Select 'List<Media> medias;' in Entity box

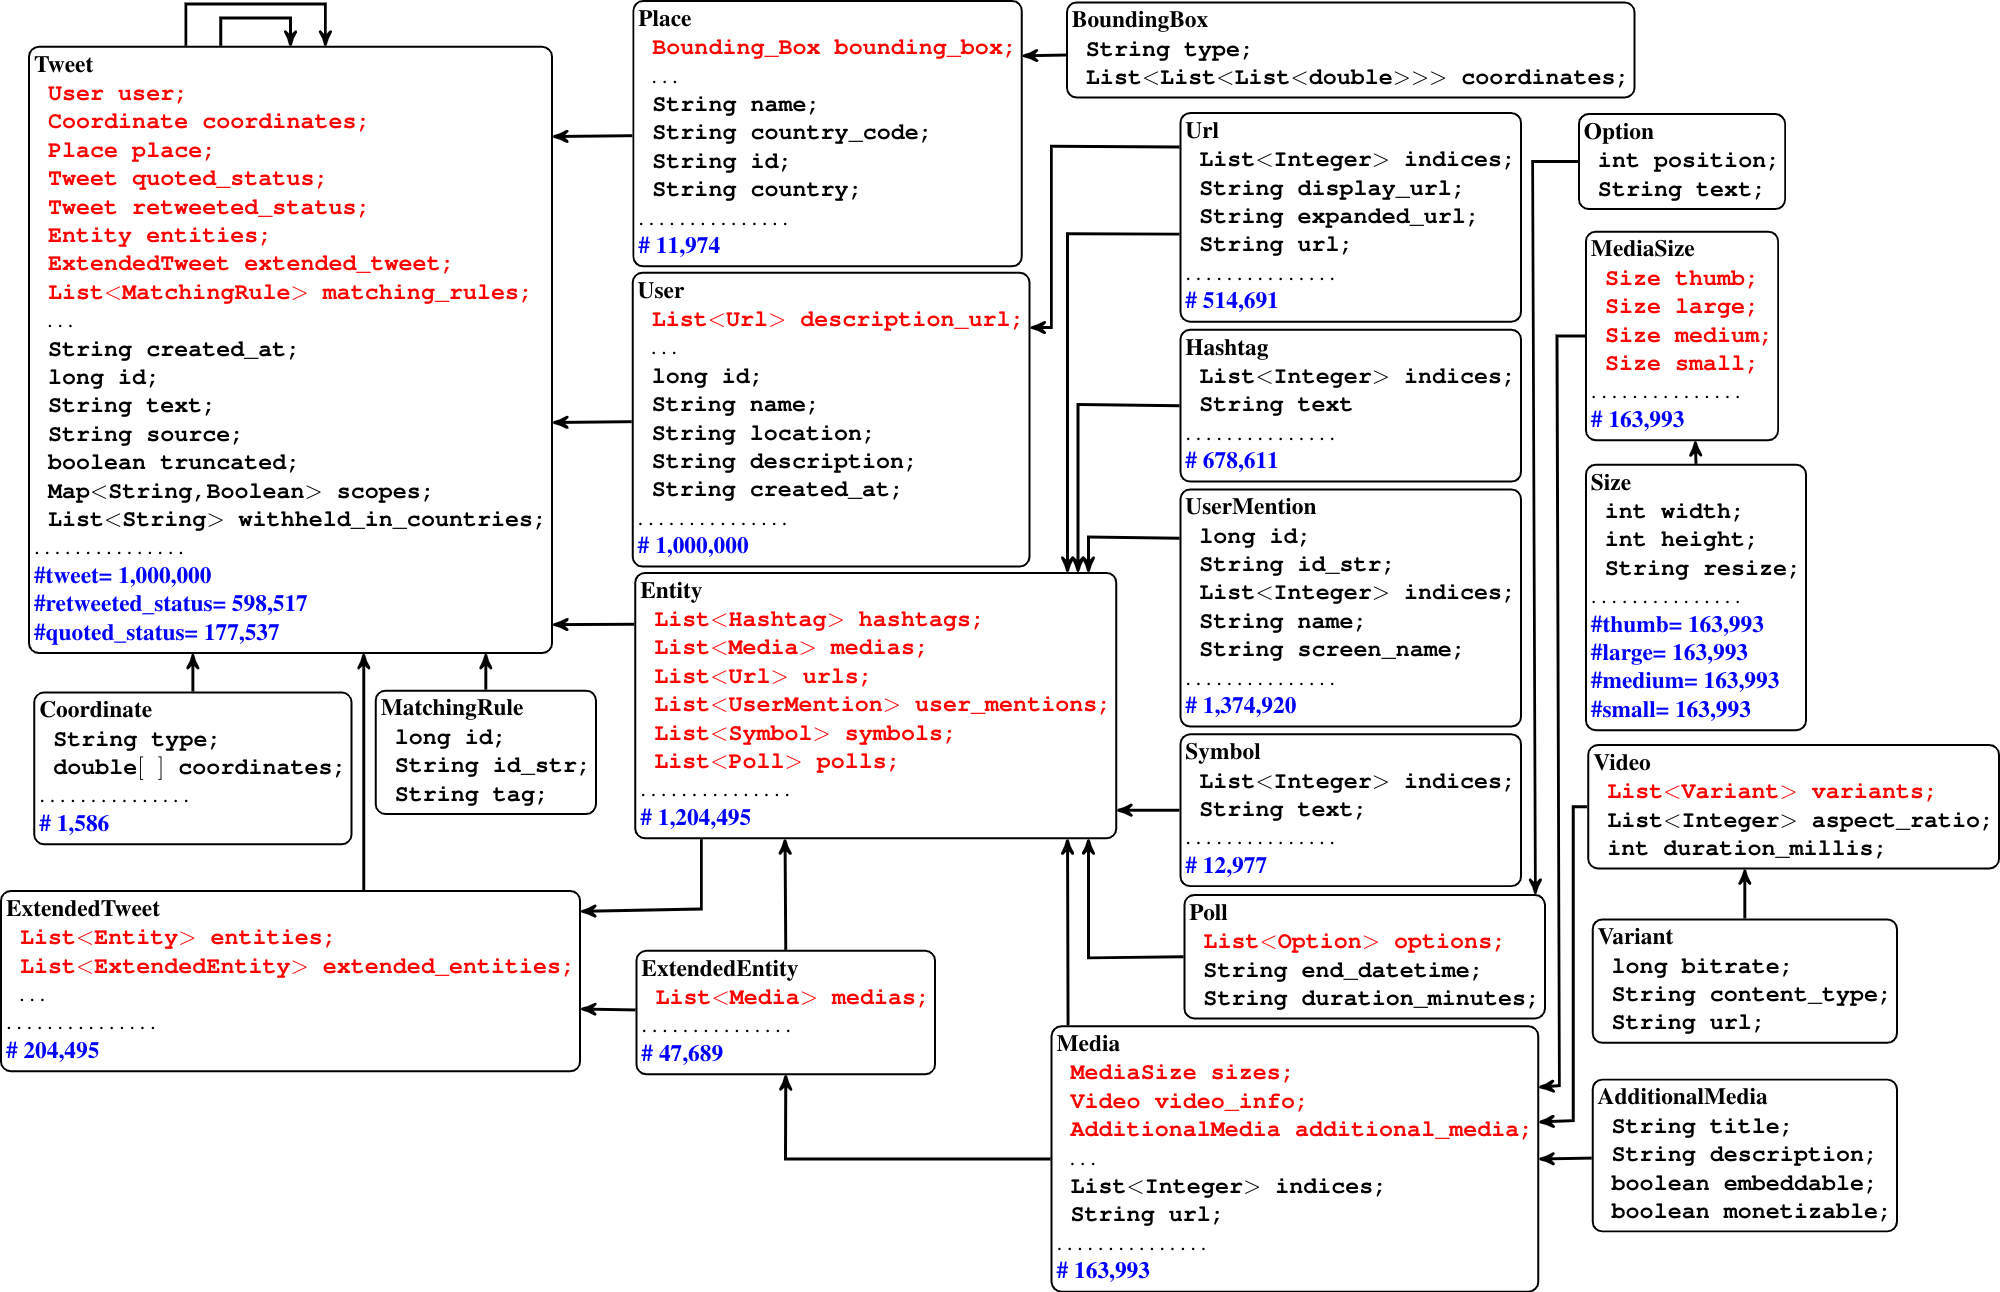(789, 648)
